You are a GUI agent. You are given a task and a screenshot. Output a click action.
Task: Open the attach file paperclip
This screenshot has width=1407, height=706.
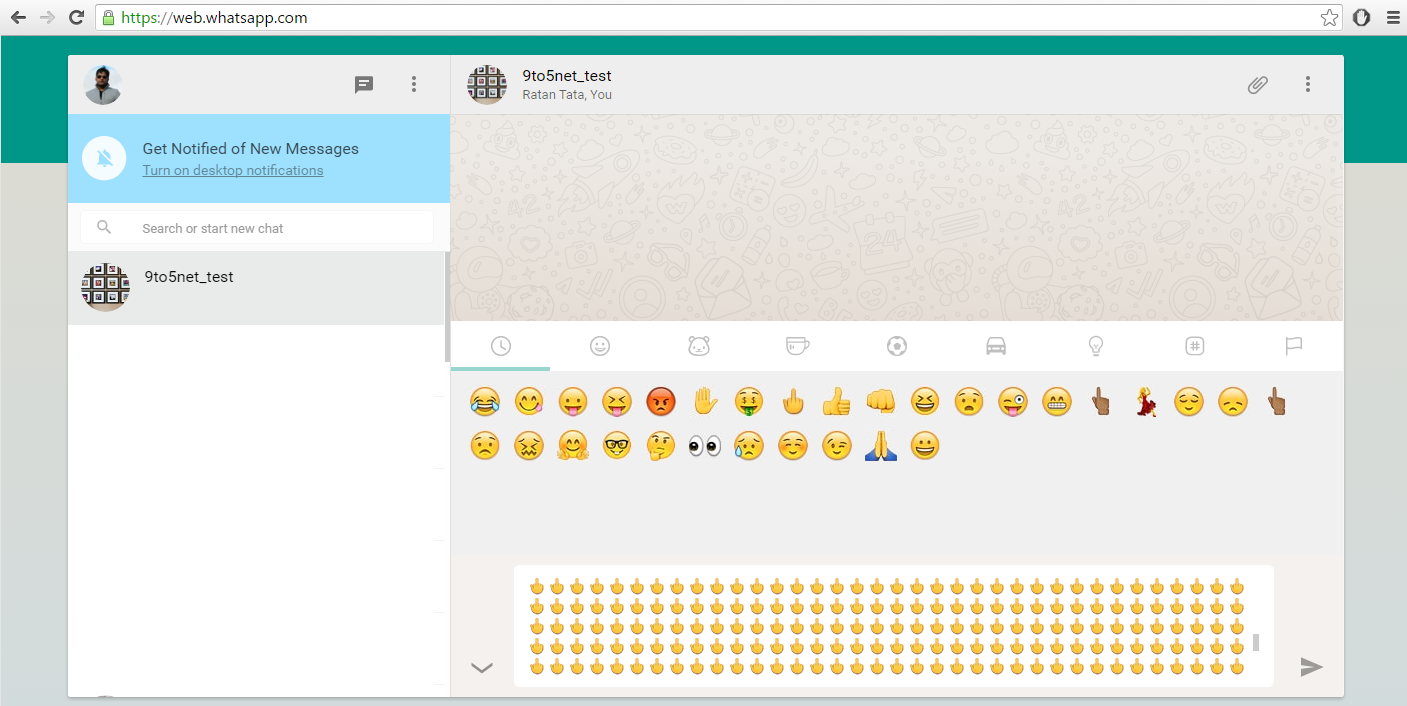coord(1257,85)
